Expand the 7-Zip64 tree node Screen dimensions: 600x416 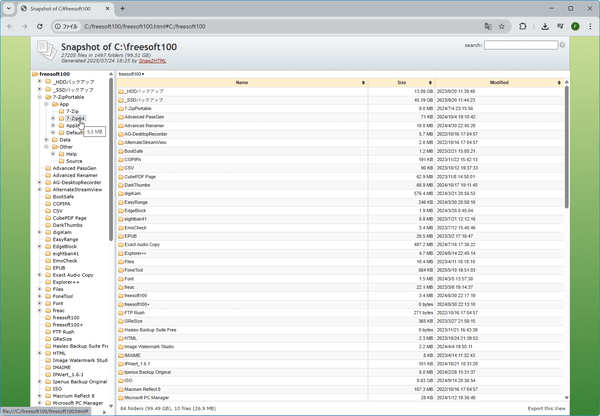tap(53, 118)
